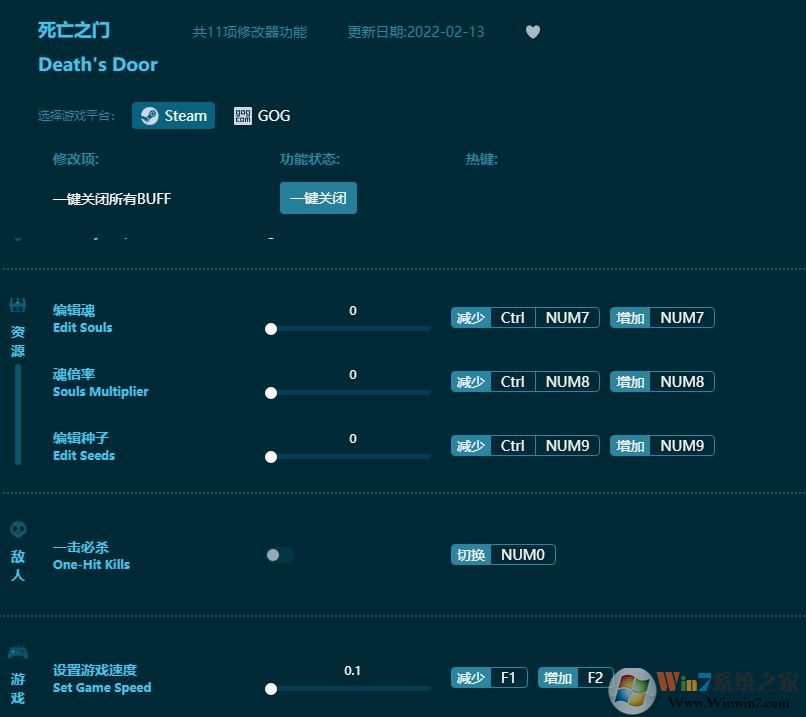This screenshot has height=717, width=806.
Task: Select the GOG platform option
Action: click(x=262, y=116)
